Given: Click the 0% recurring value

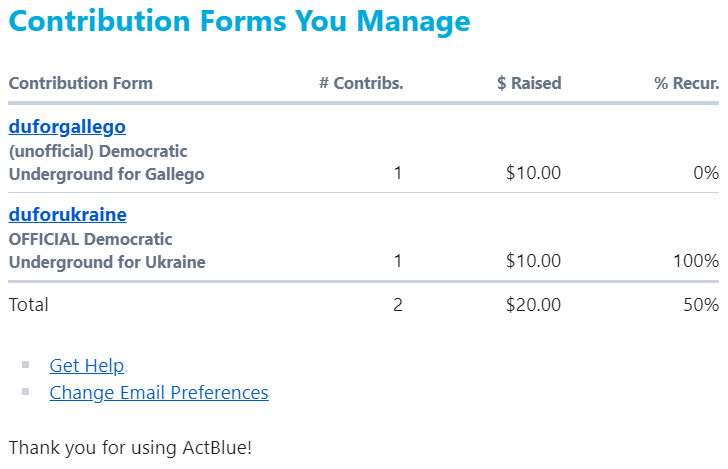Looking at the screenshot, I should click(705, 173).
